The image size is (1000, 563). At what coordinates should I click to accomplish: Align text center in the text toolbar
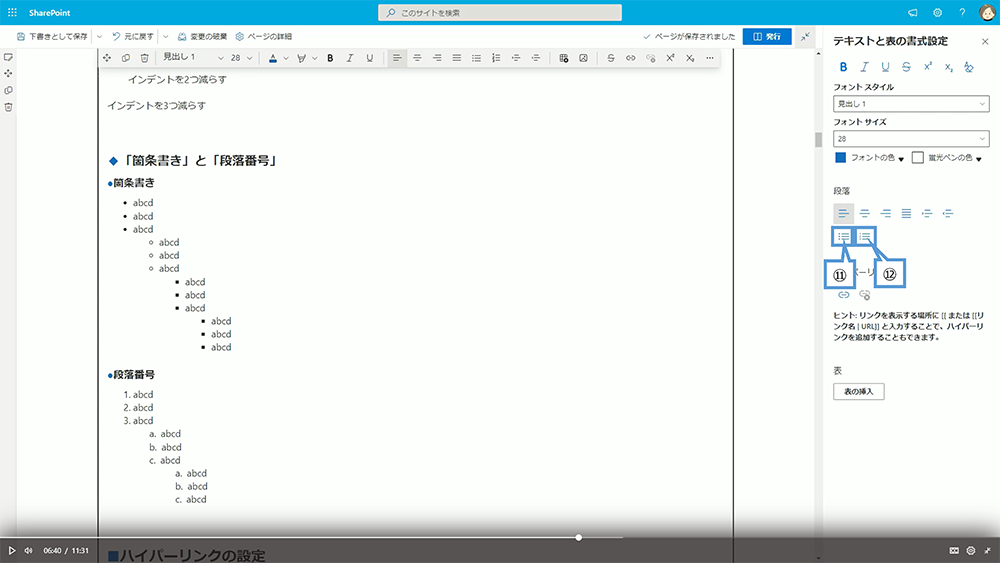417,58
